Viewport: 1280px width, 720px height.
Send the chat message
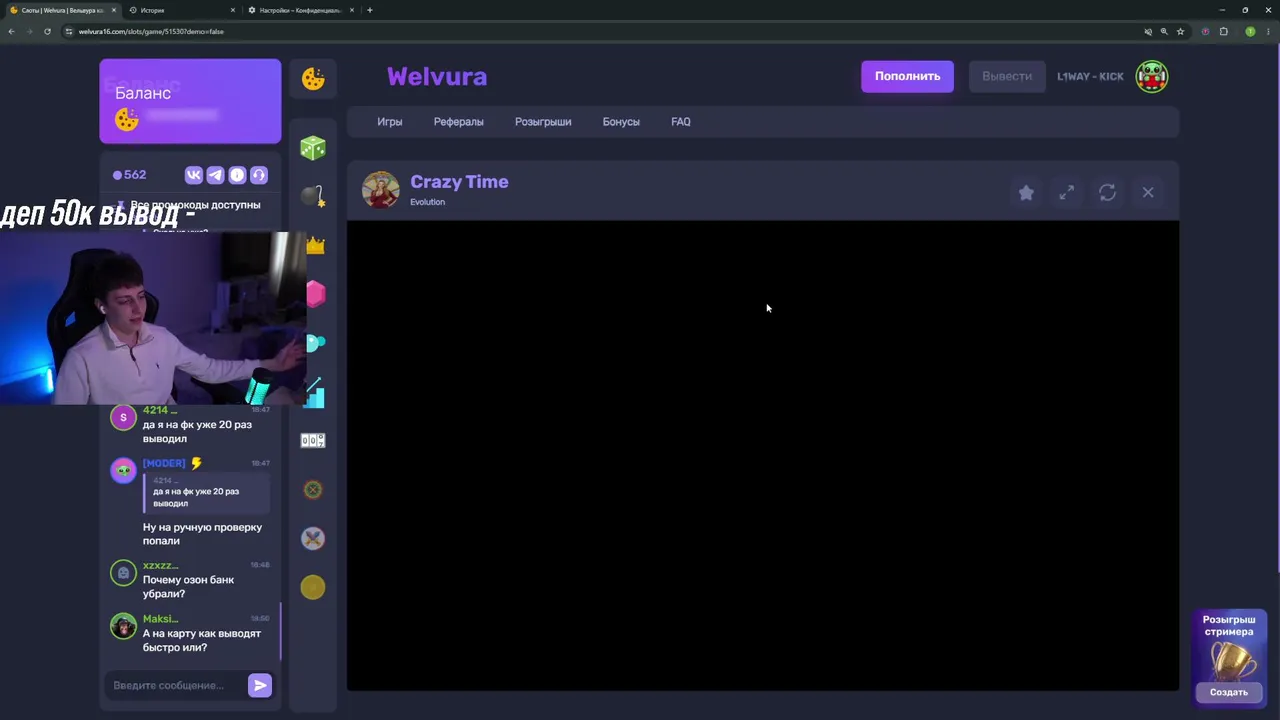click(x=260, y=685)
